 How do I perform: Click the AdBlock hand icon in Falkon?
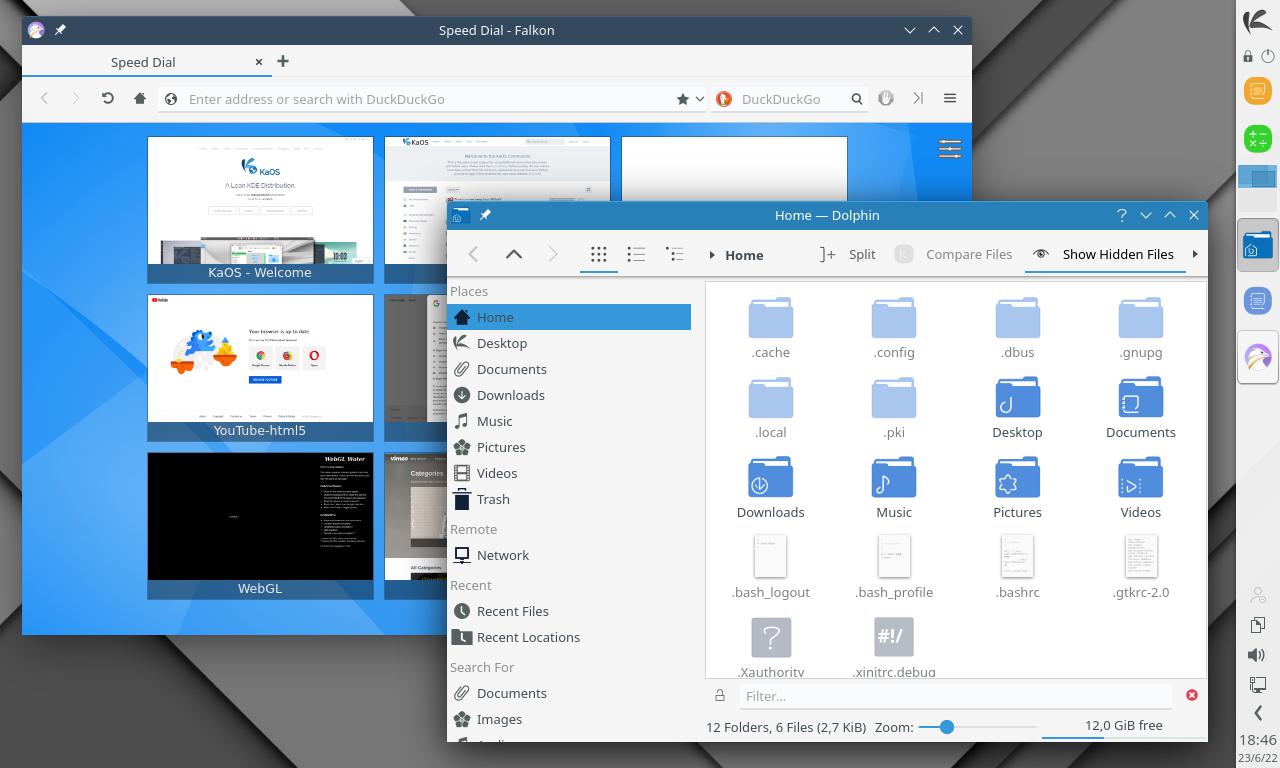[x=885, y=98]
